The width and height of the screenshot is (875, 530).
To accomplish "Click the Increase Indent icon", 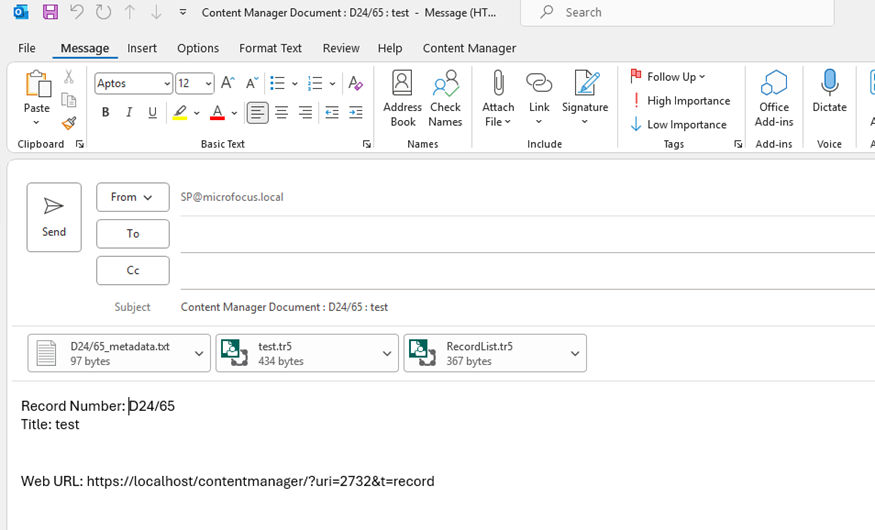I will point(355,113).
